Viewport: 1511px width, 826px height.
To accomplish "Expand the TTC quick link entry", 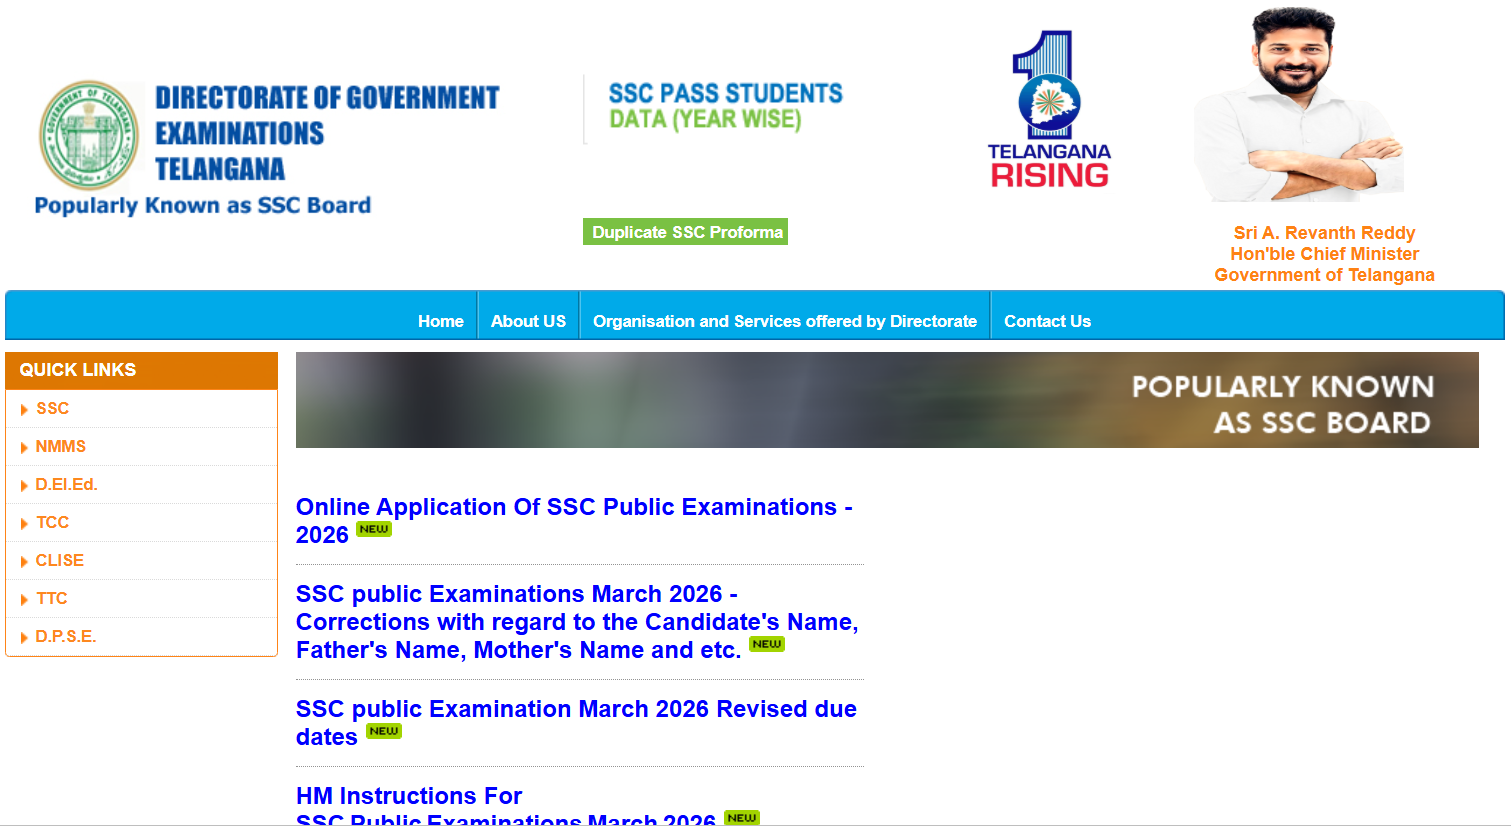I will [51, 598].
